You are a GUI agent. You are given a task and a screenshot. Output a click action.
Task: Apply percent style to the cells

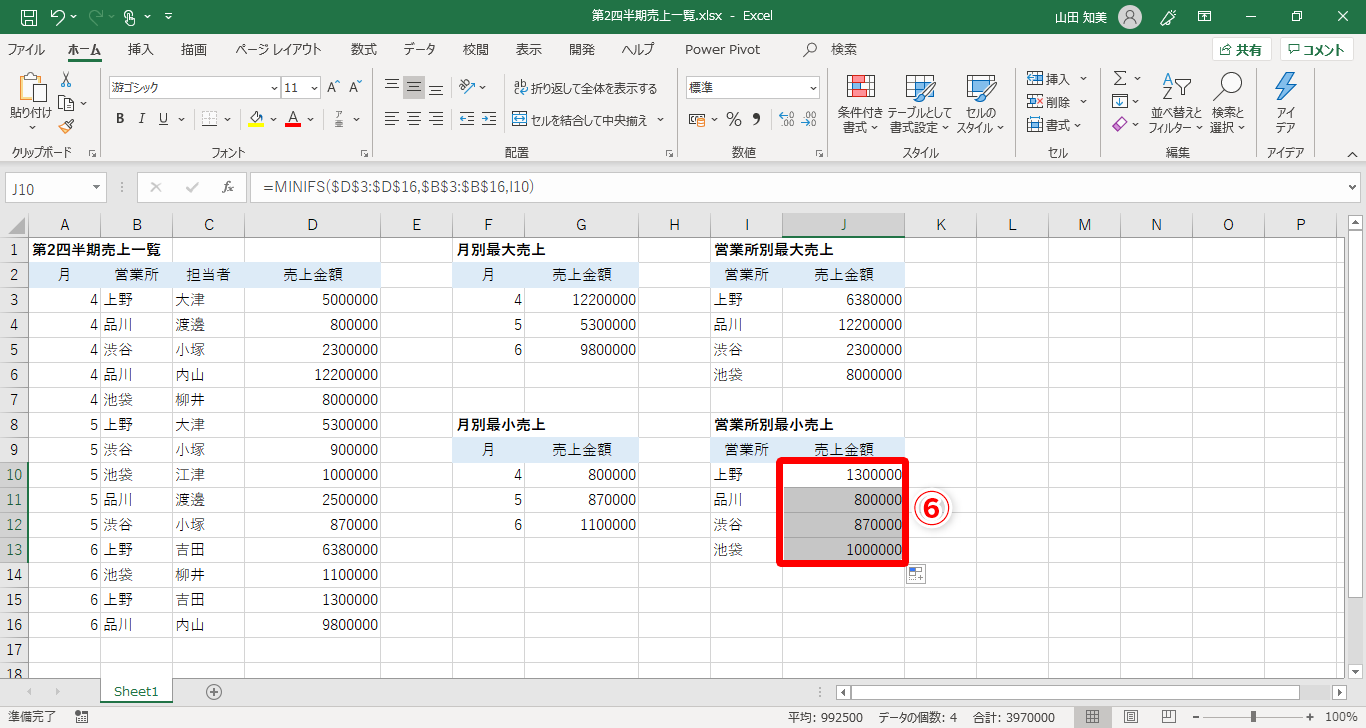pyautogui.click(x=734, y=119)
